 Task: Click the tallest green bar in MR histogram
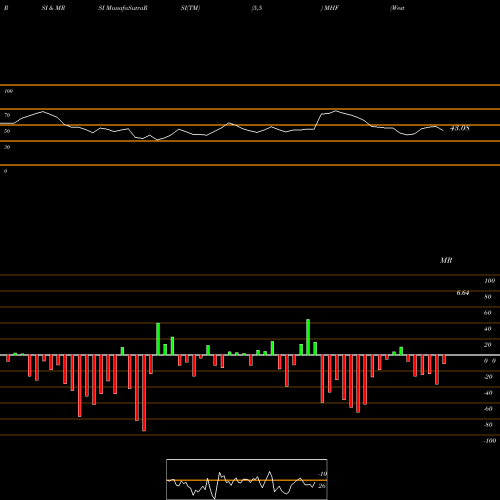(308, 337)
